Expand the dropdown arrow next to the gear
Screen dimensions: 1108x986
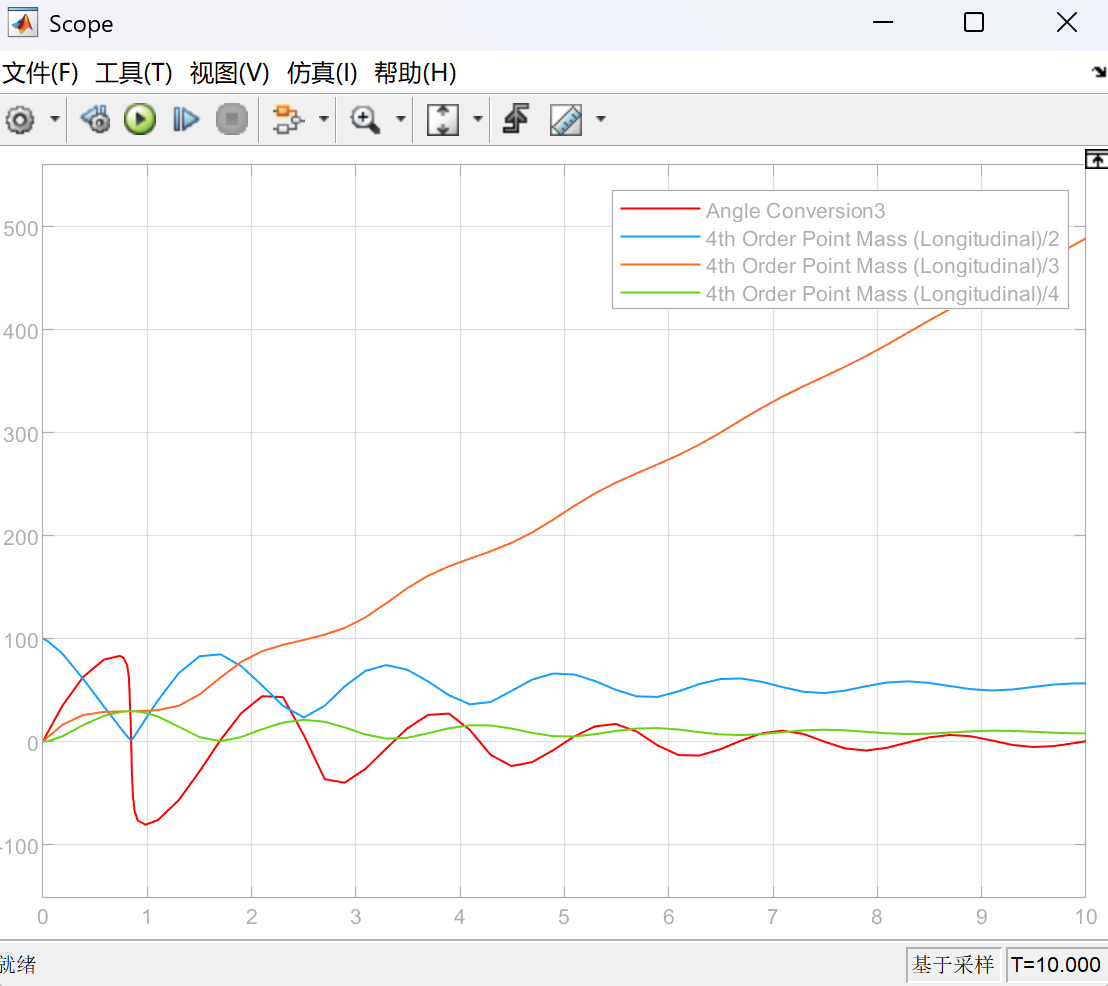[x=54, y=119]
